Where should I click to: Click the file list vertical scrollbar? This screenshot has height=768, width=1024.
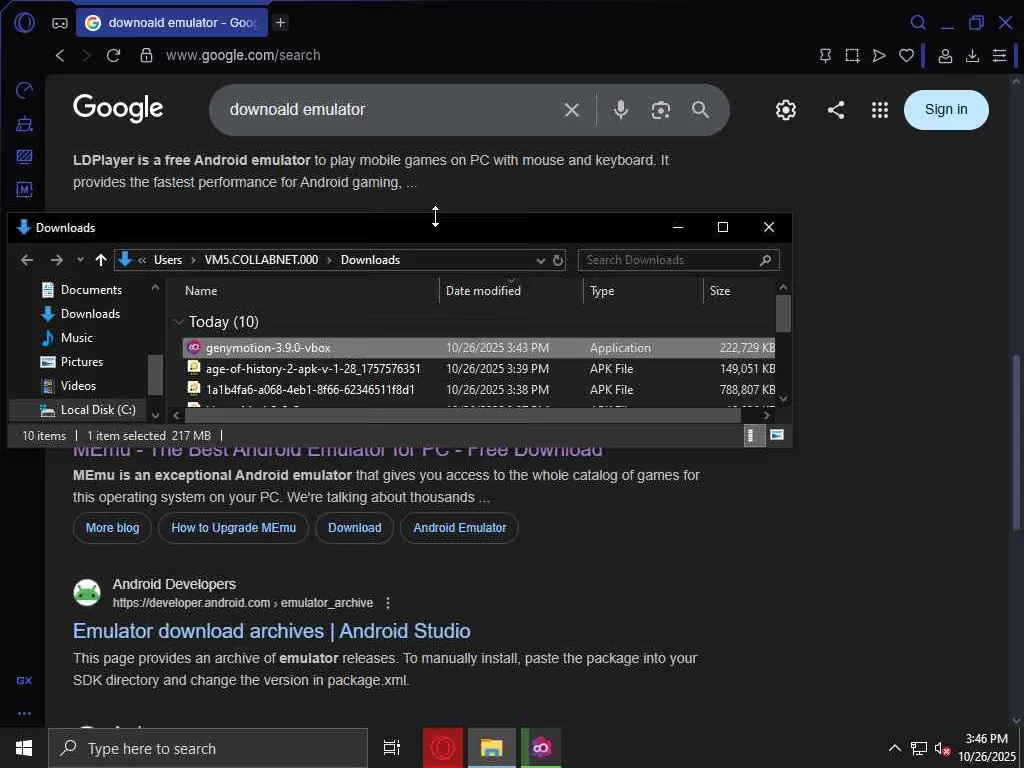783,313
